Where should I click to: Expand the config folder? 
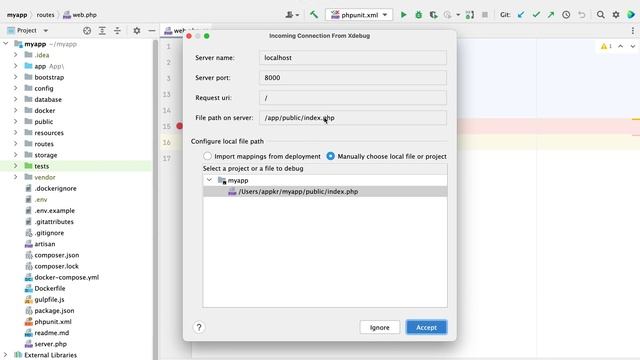click(16, 88)
